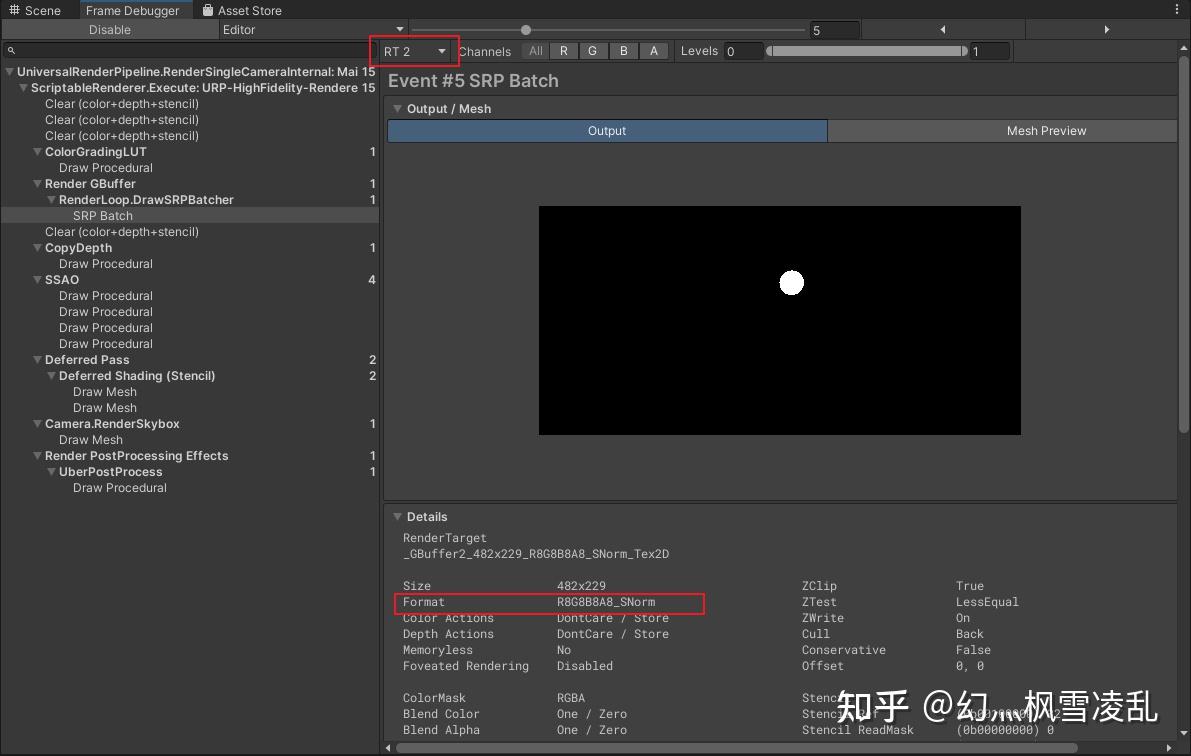Collapse ScriptableRenderer.Execute tree node
Viewport: 1191px width, 756px height.
(24, 87)
